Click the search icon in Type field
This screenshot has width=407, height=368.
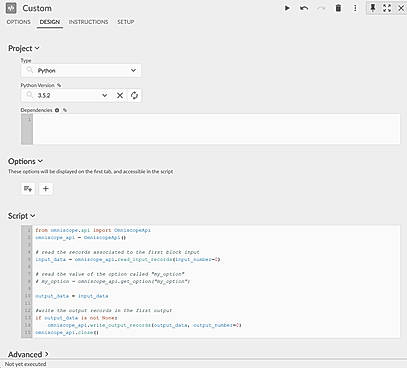tap(30, 70)
